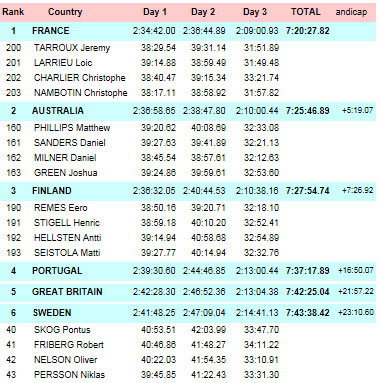This screenshot has height=383, width=379.
Task: Click the PORTUGAL team row
Action: [188, 271]
